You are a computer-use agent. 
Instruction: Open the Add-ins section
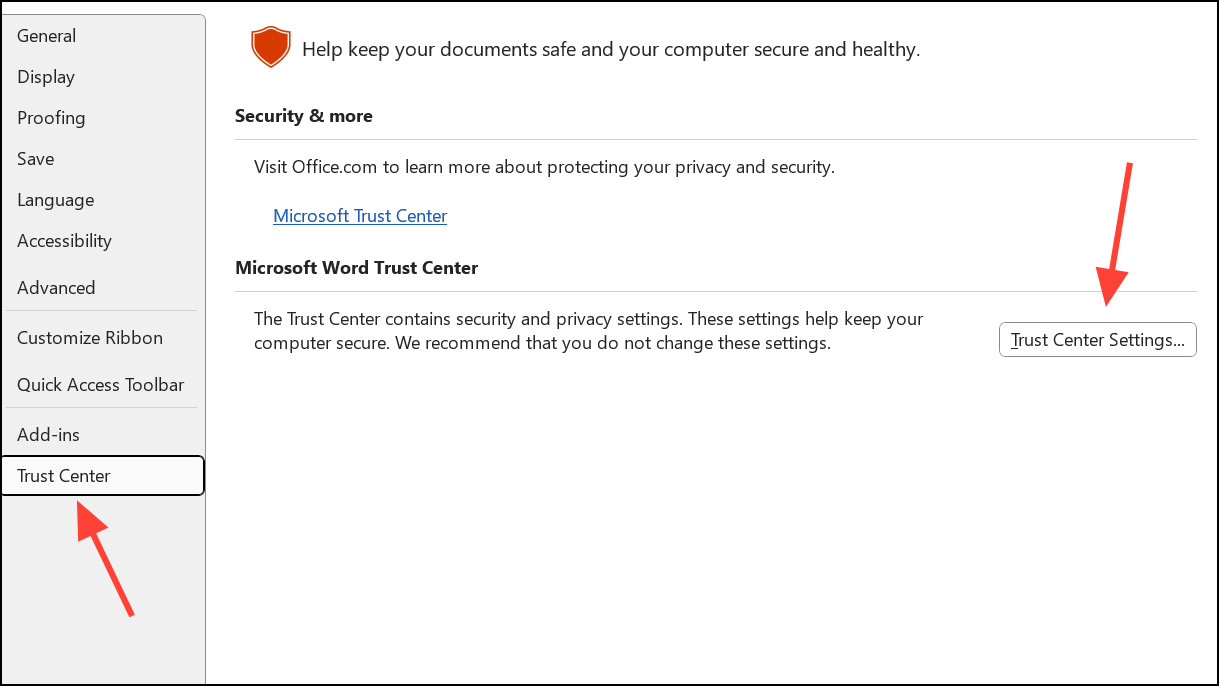point(48,434)
